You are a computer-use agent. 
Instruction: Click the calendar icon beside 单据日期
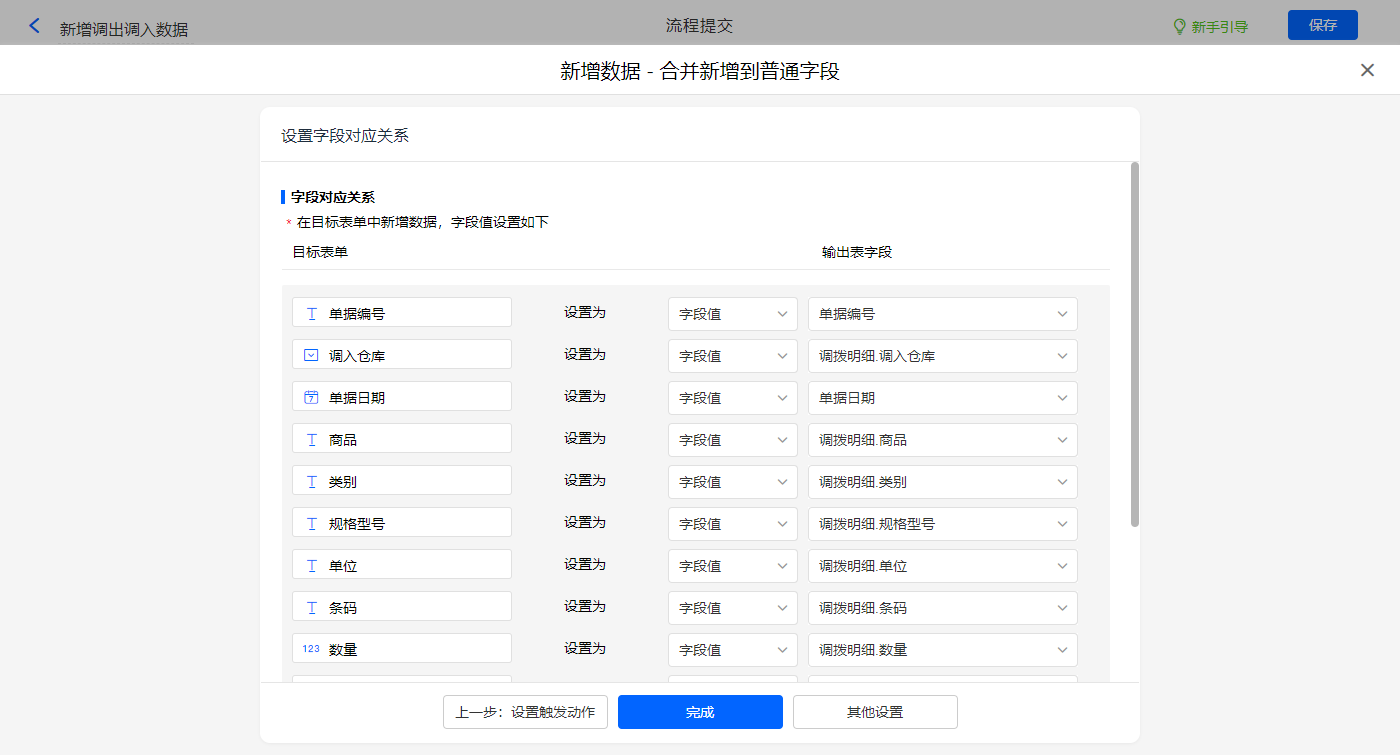(x=311, y=397)
